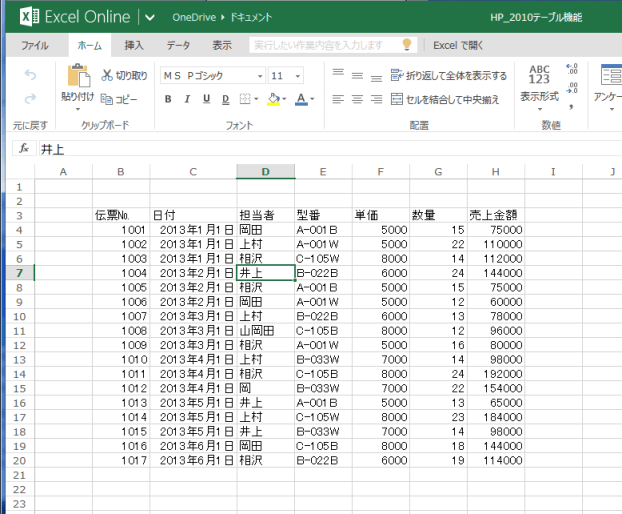Click the Redo arrow icon
622x514 pixels.
[x=30, y=98]
